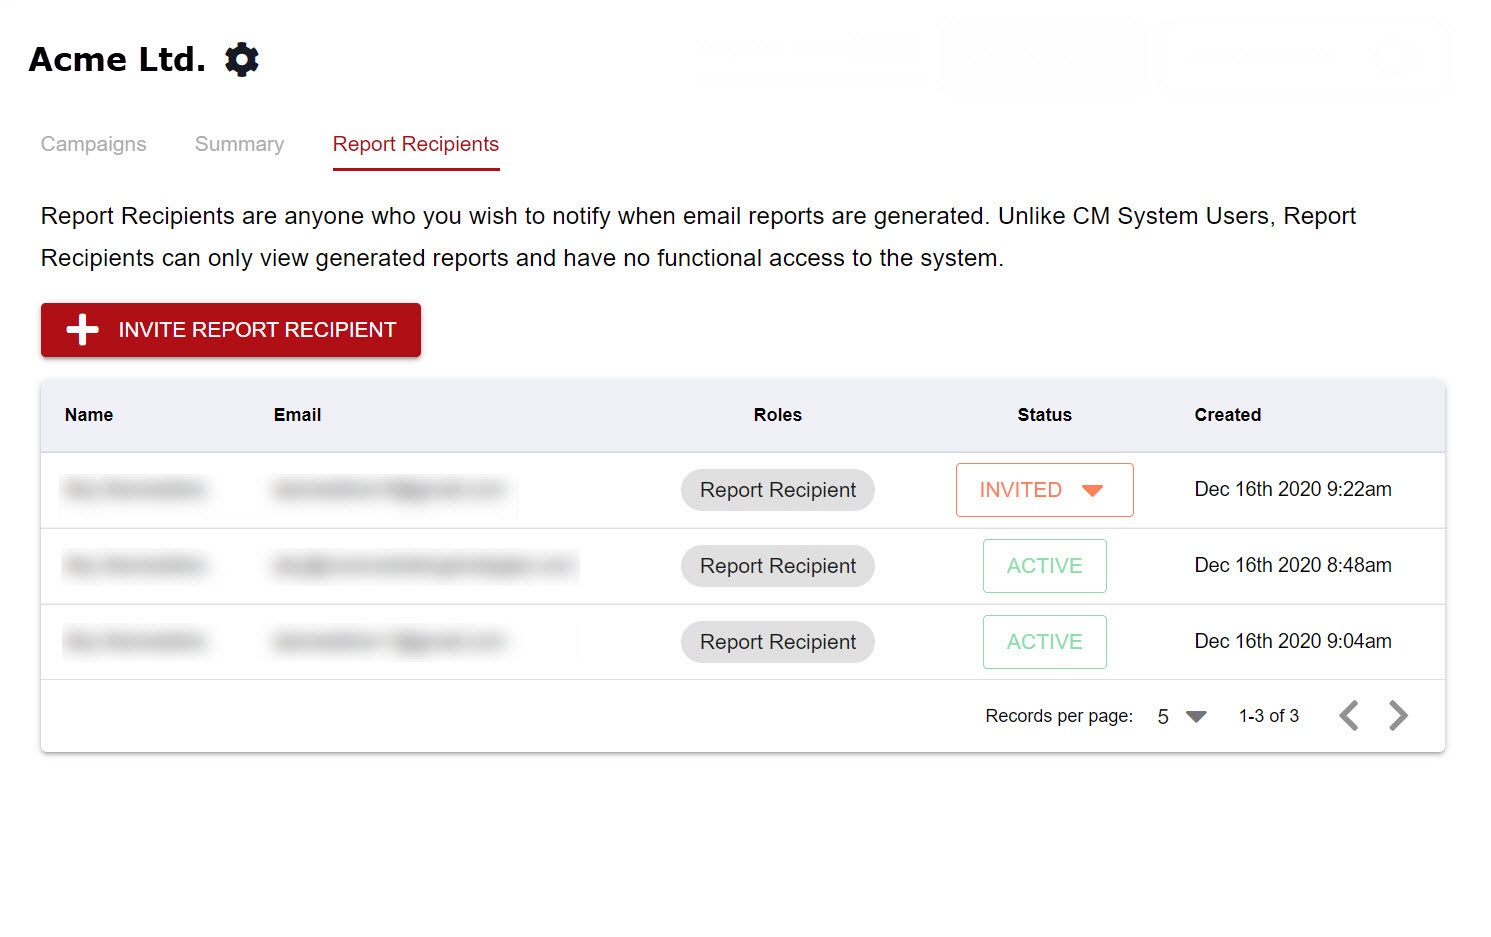Click the INVITE REPORT RECIPIENT button

[x=230, y=330]
